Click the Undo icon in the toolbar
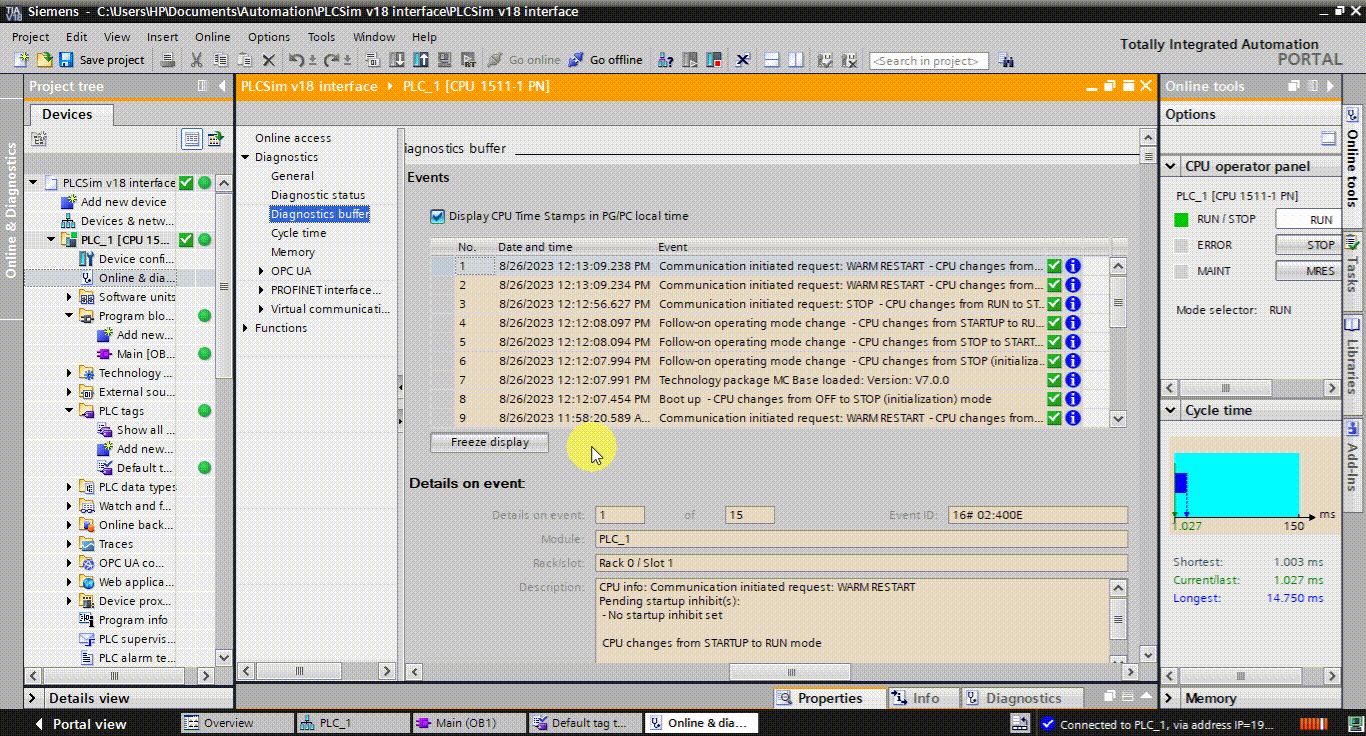This screenshot has width=1366, height=736. [297, 60]
